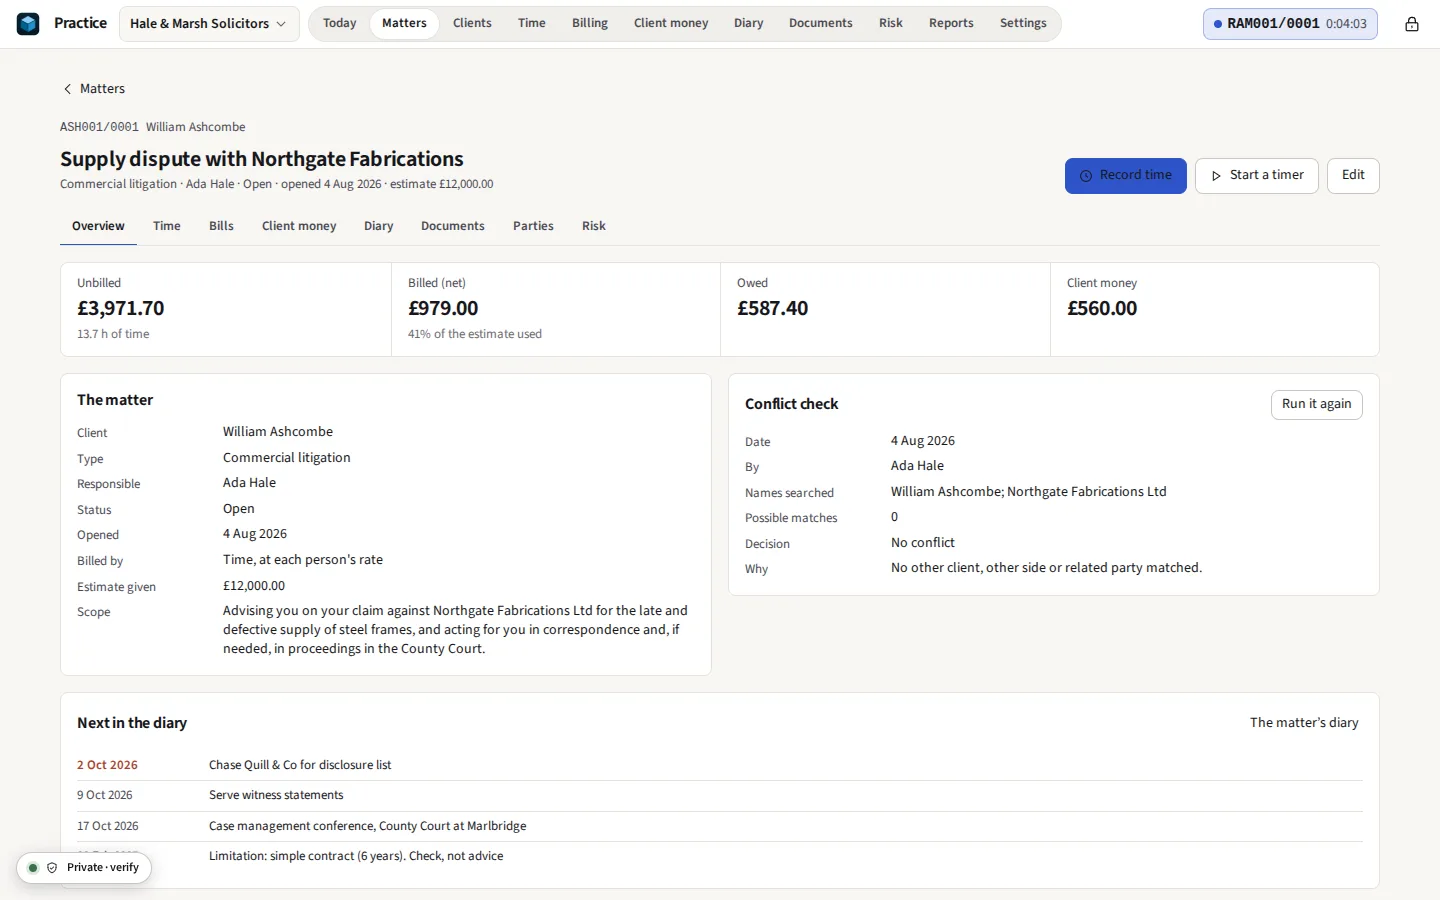Click responsible value Ada Hale in The matter
1440x900 pixels.
[x=249, y=483]
